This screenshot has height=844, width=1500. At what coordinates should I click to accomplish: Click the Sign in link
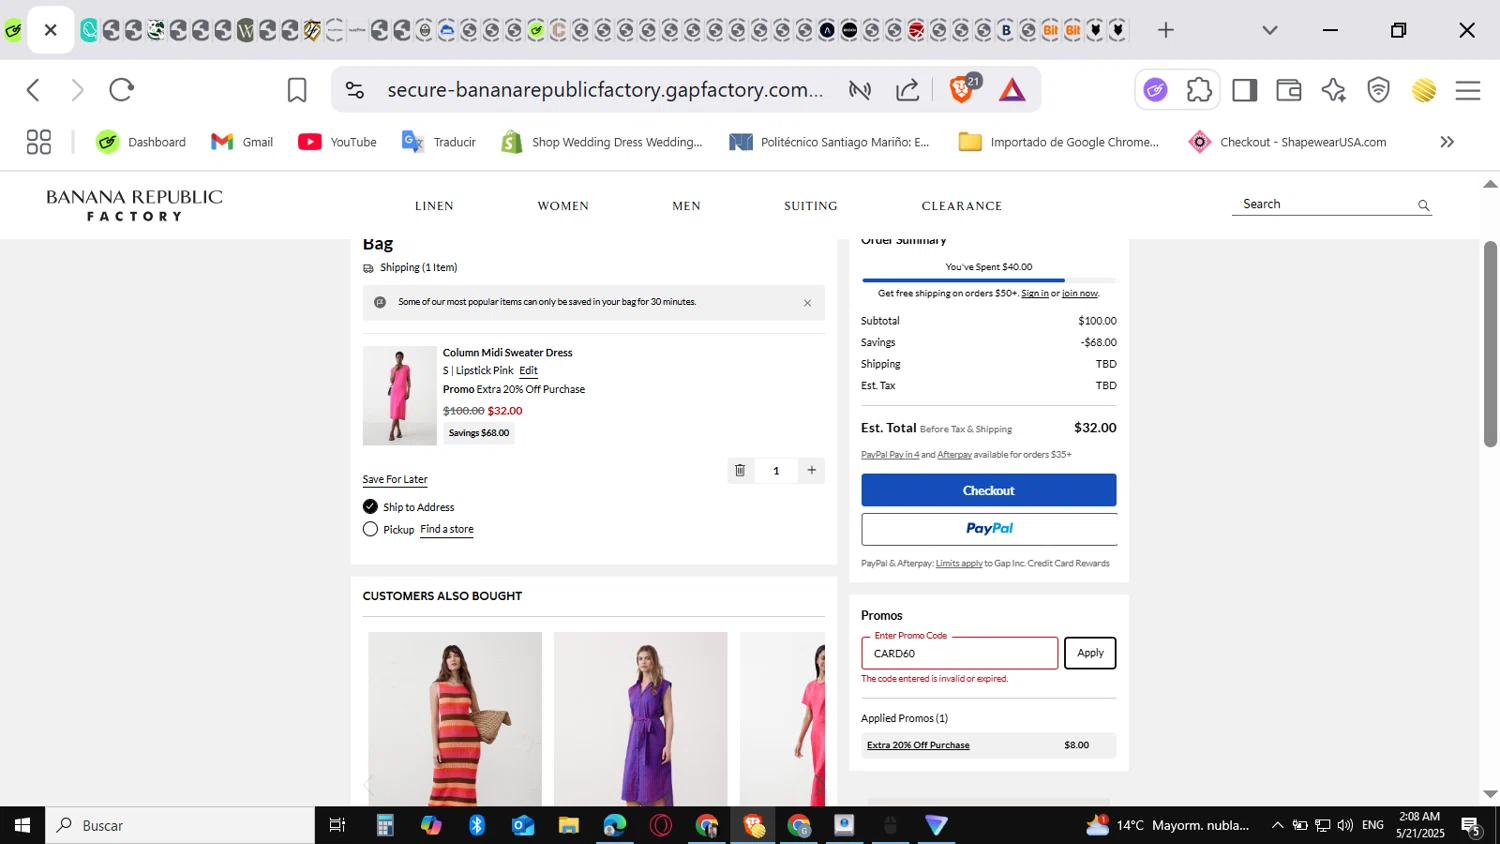tap(1035, 293)
